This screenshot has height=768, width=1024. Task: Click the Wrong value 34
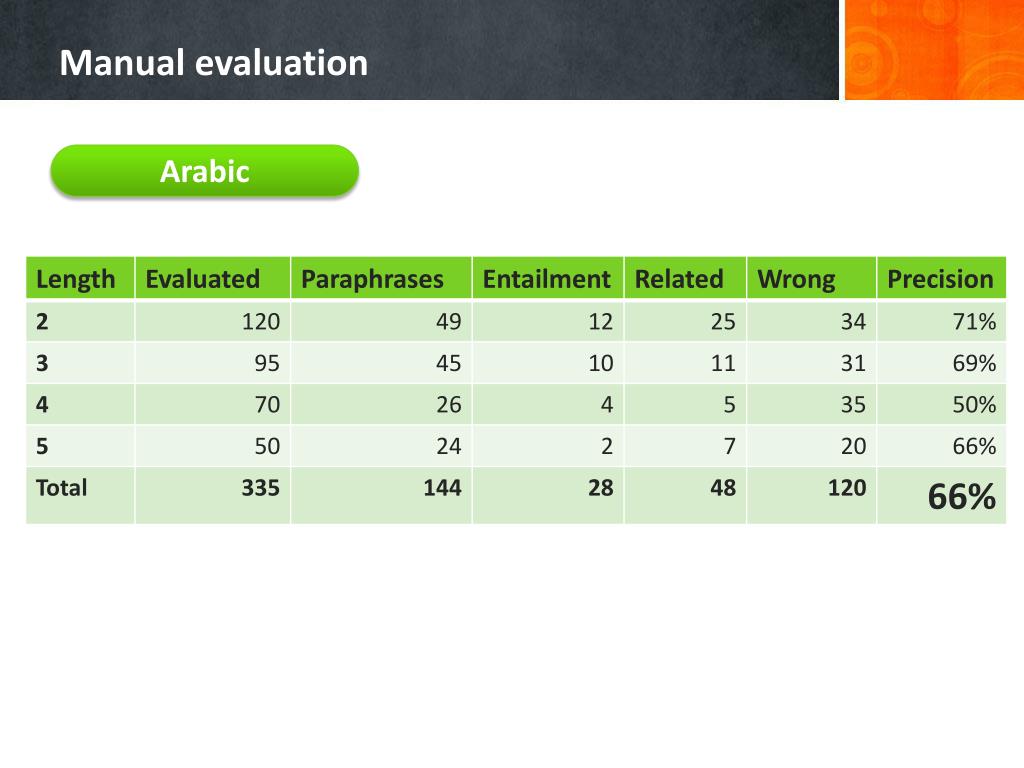853,321
